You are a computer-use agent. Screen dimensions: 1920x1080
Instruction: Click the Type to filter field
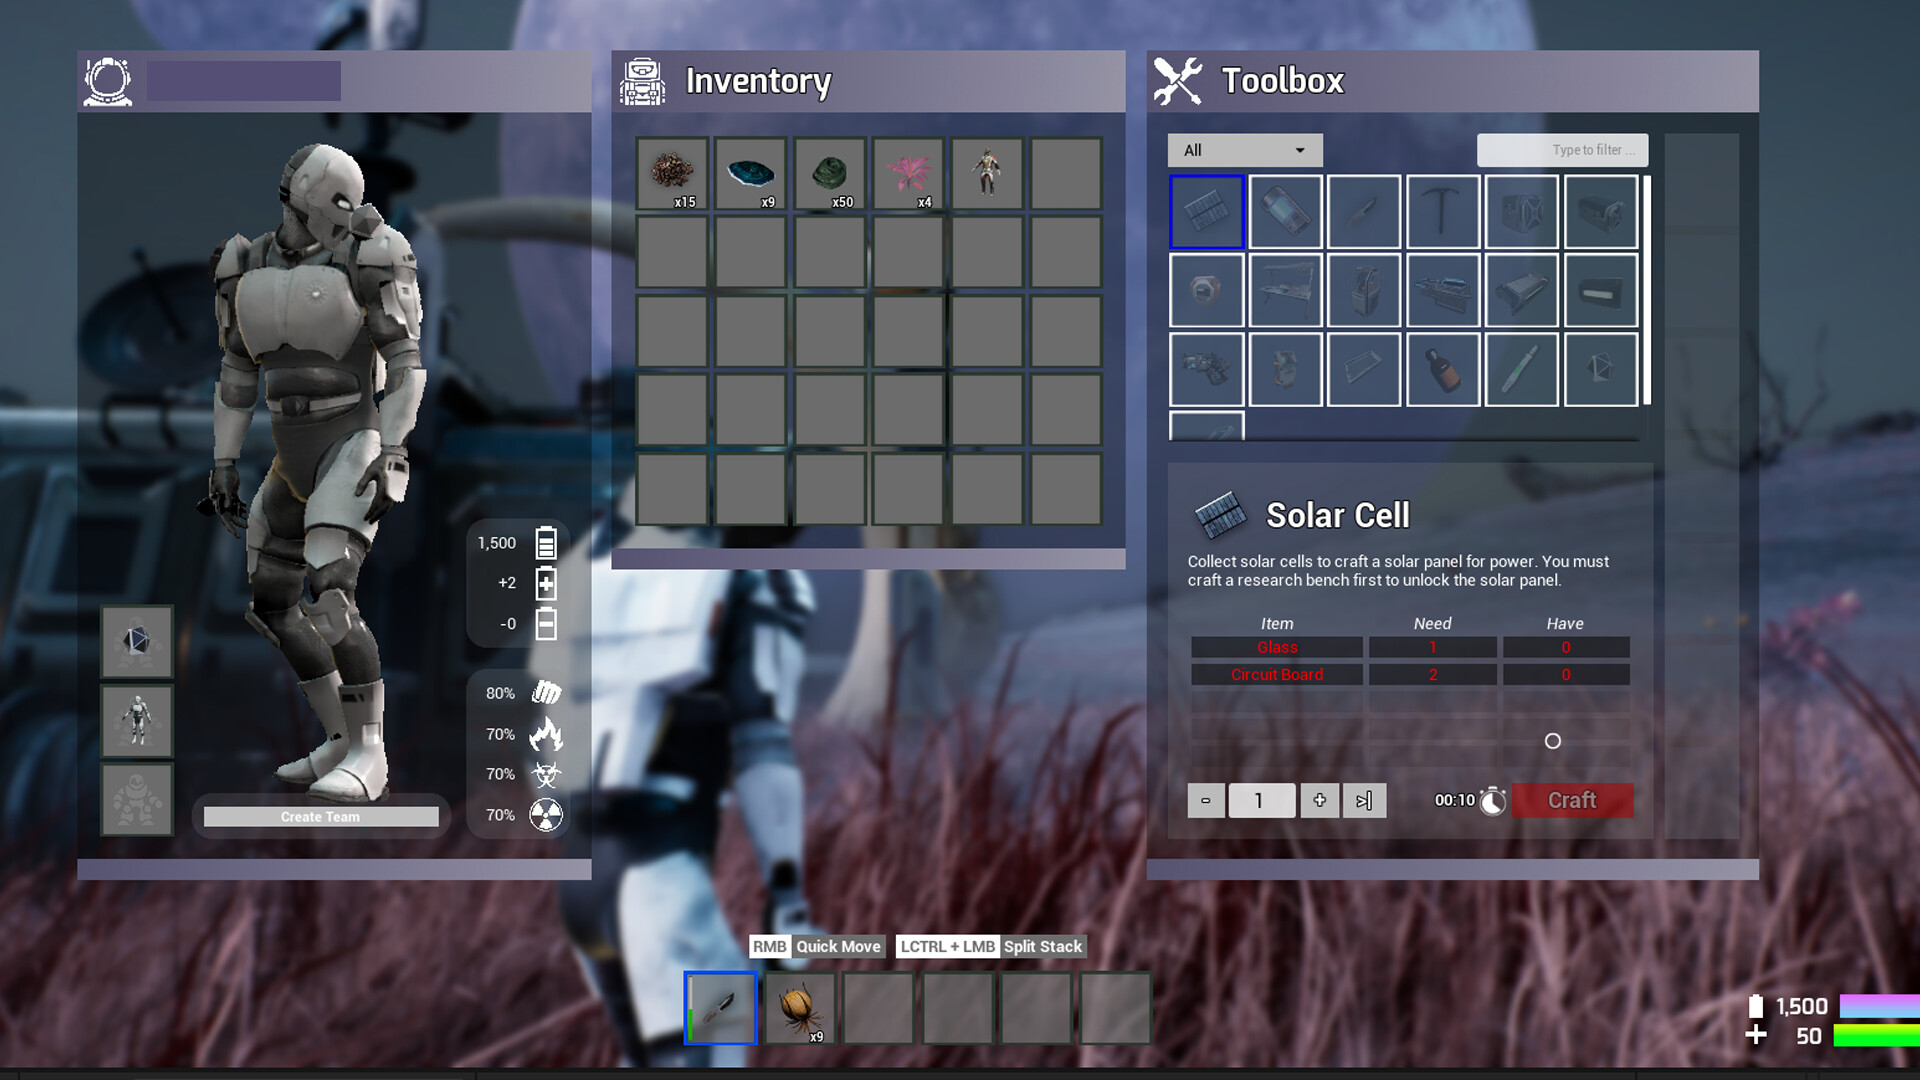pos(1562,150)
